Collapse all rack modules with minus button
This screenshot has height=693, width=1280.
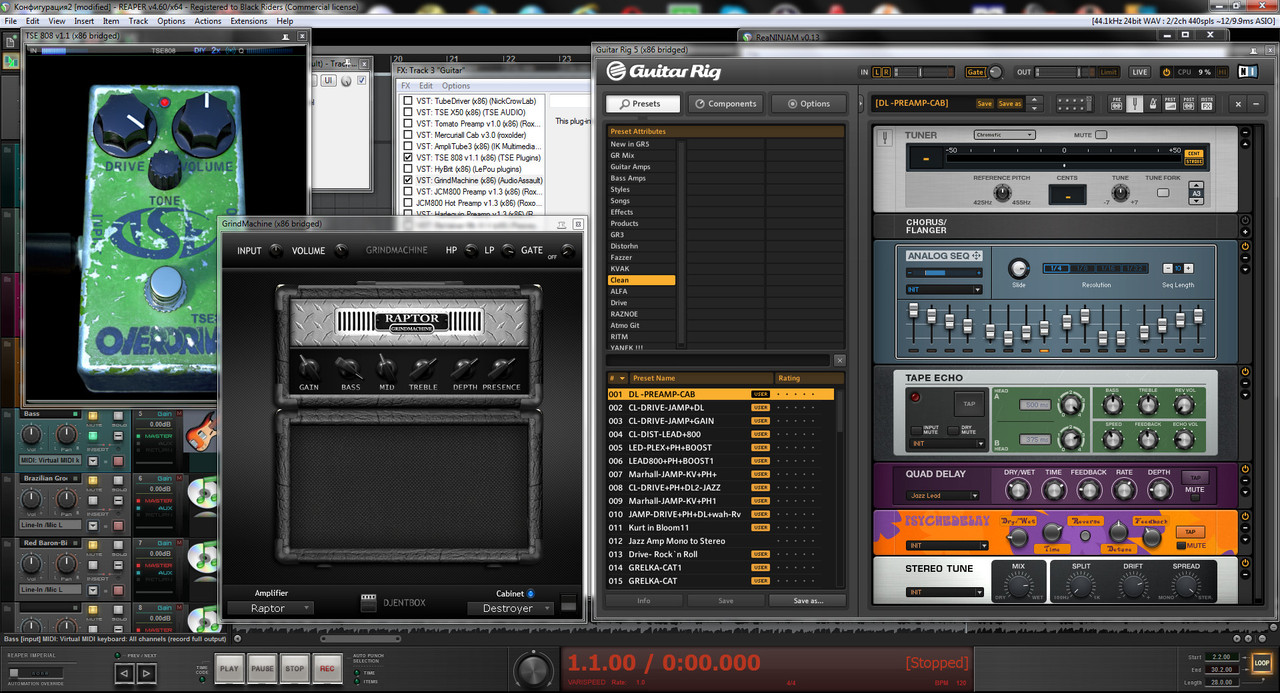pos(1256,104)
